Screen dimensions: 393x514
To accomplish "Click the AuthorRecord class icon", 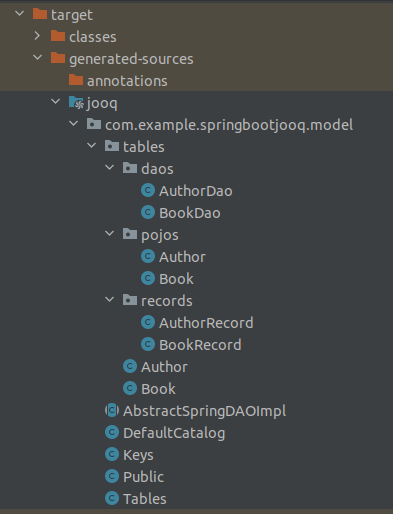I will (x=148, y=323).
